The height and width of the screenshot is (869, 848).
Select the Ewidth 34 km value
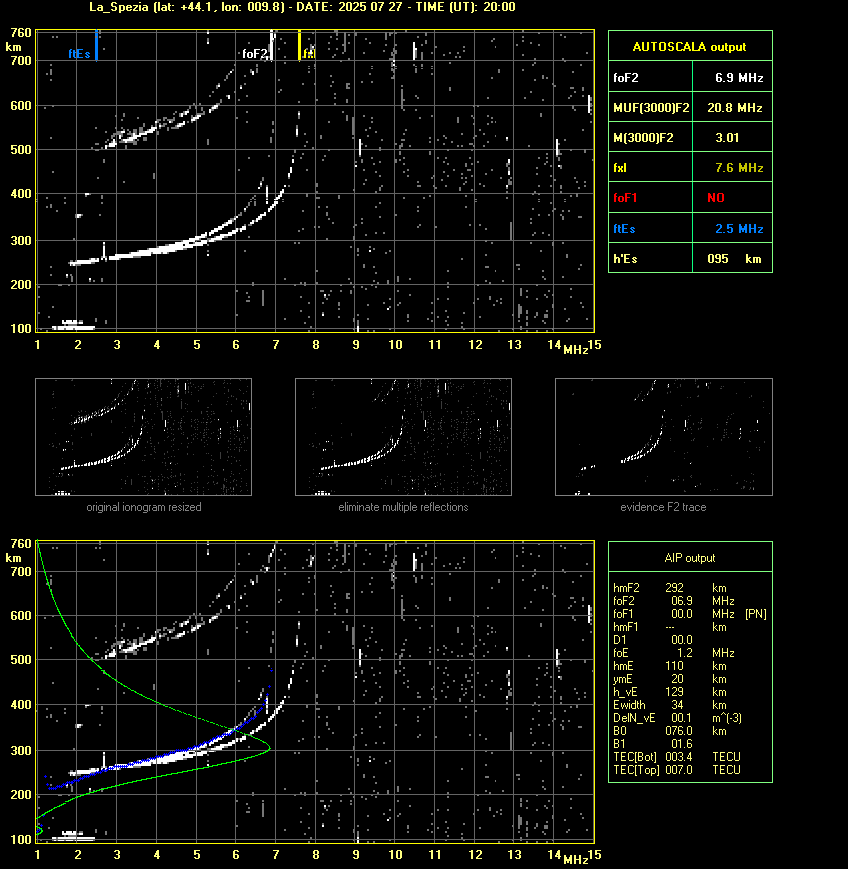[x=677, y=705]
